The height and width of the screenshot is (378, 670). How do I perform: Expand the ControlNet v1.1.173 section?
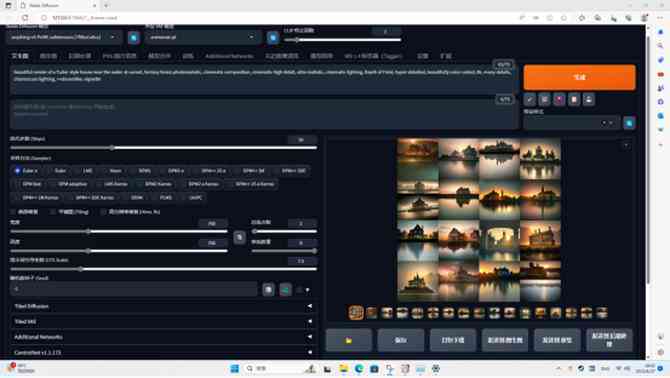click(x=163, y=352)
